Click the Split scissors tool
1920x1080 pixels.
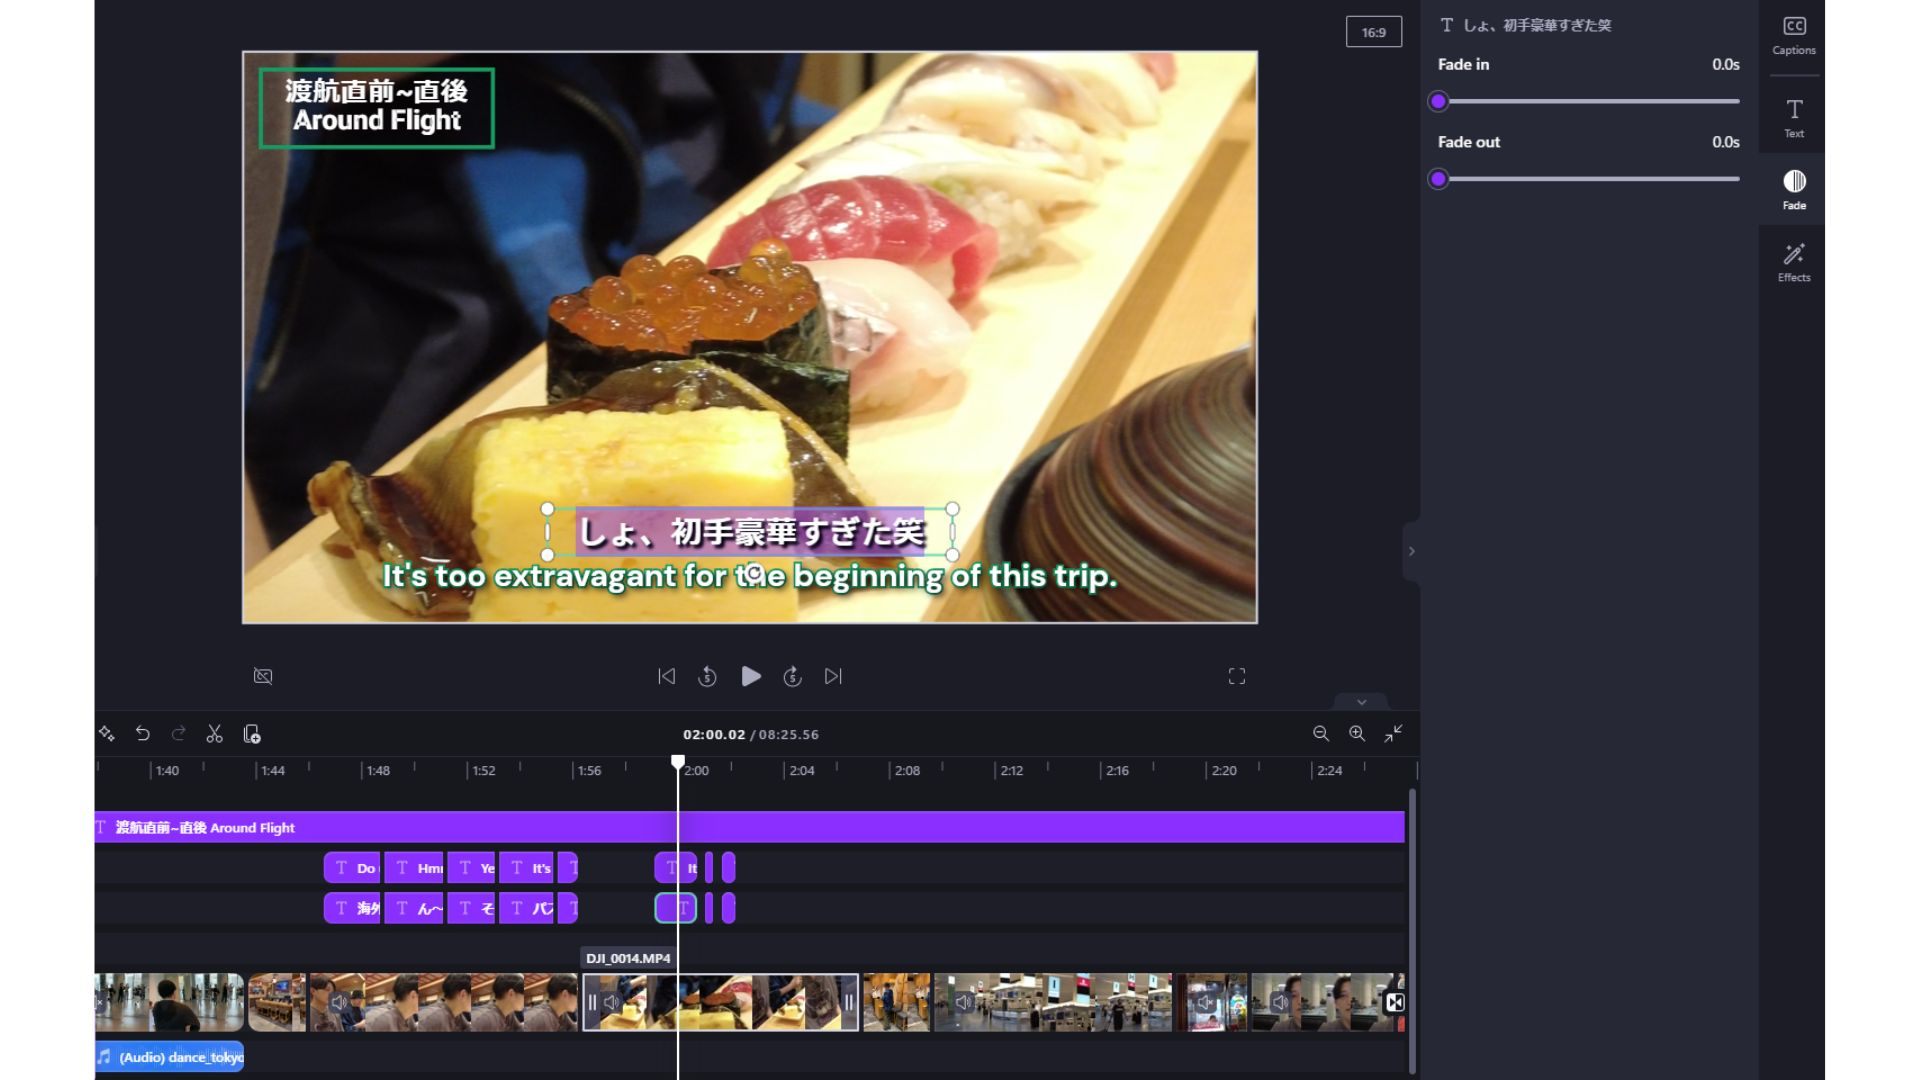click(x=214, y=734)
